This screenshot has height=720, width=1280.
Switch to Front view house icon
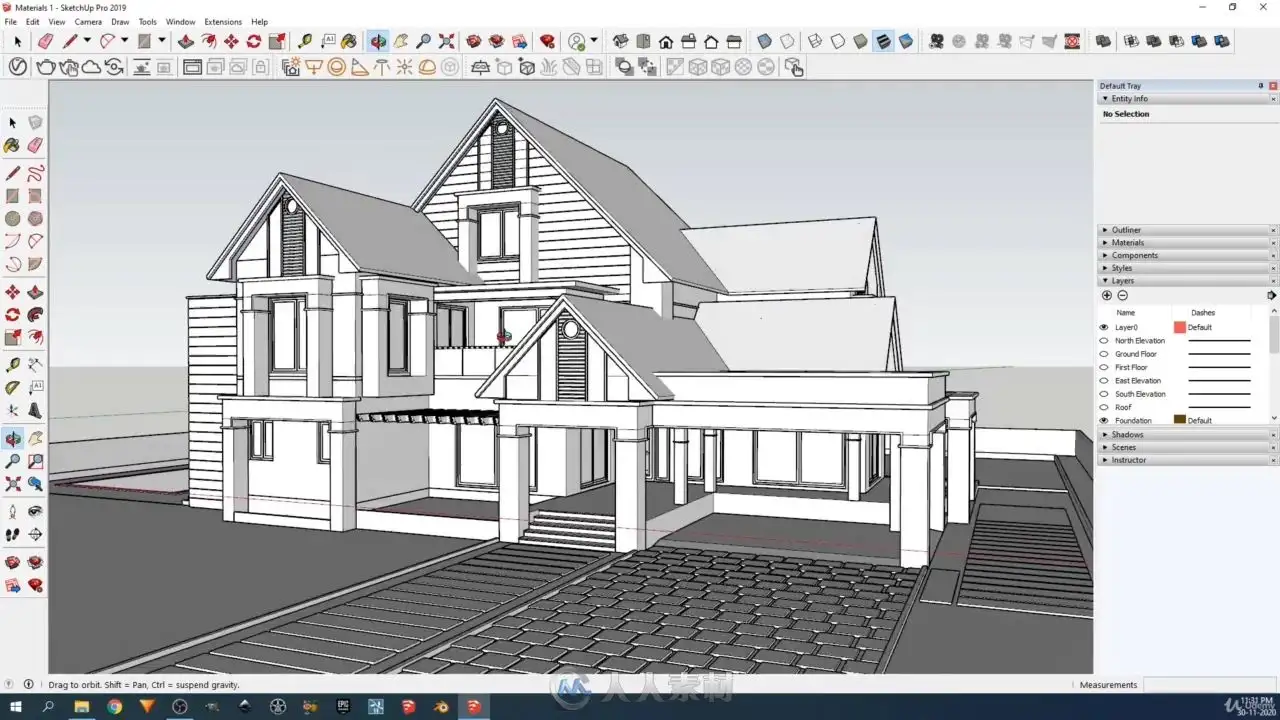coord(666,41)
